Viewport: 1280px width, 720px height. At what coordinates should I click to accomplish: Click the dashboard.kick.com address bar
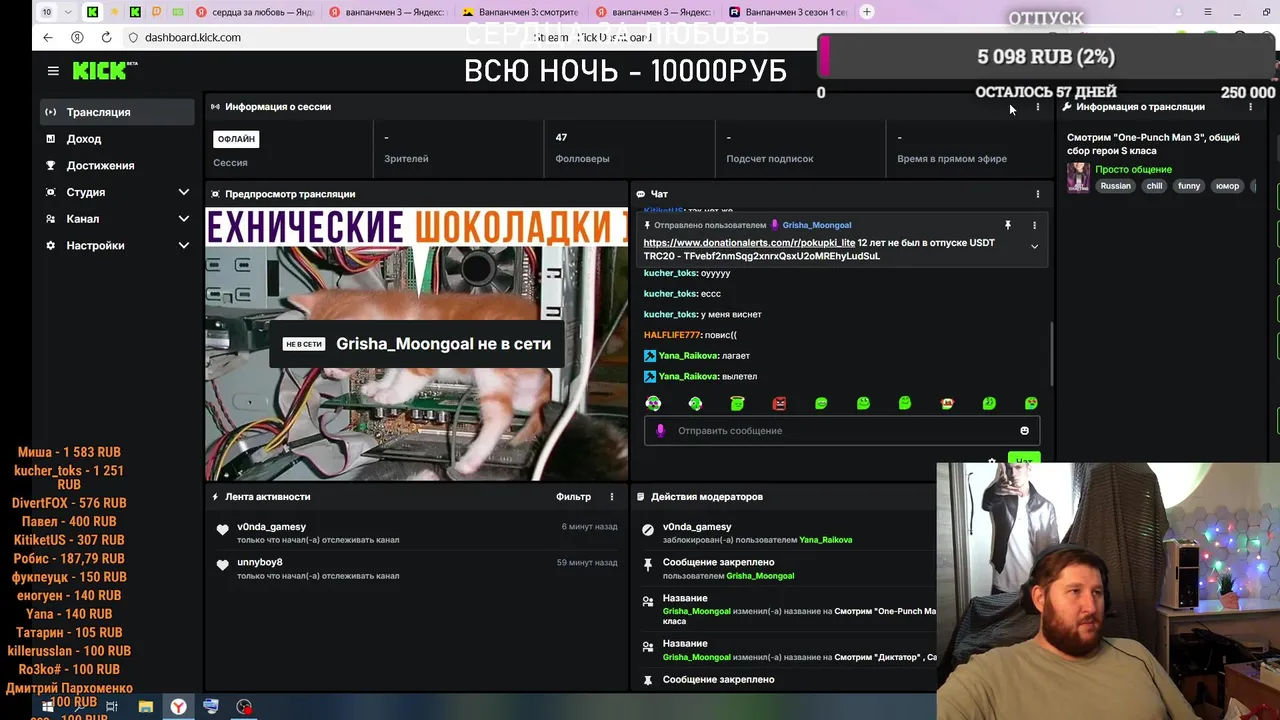click(193, 37)
